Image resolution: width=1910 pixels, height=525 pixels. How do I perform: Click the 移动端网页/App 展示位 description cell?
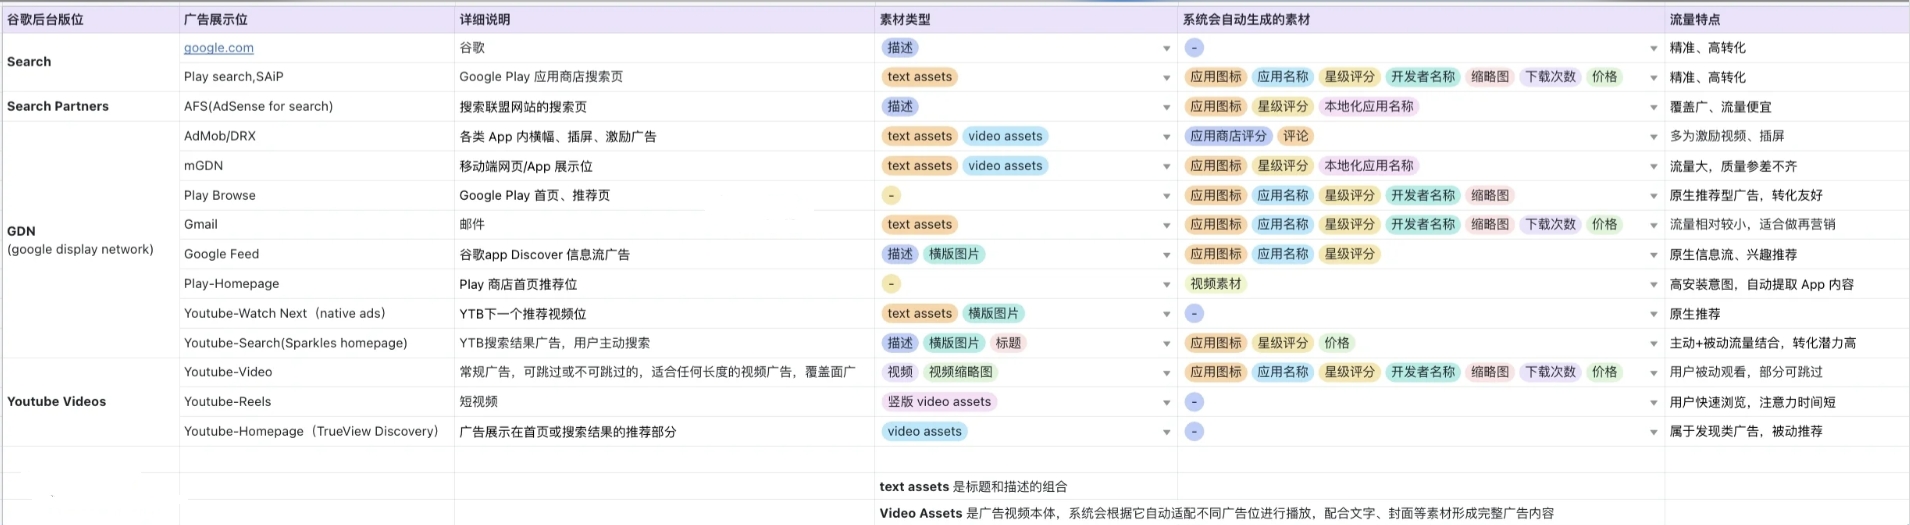(664, 166)
